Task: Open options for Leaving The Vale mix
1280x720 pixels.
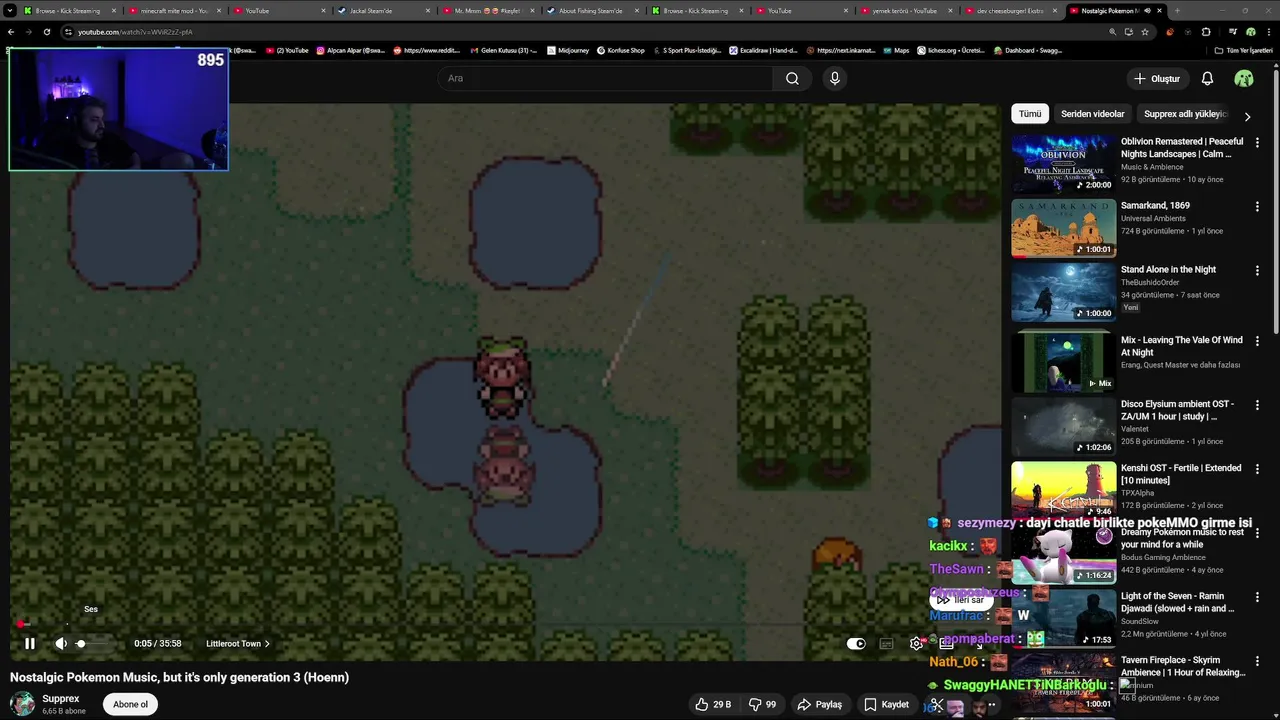Action: coord(1257,341)
